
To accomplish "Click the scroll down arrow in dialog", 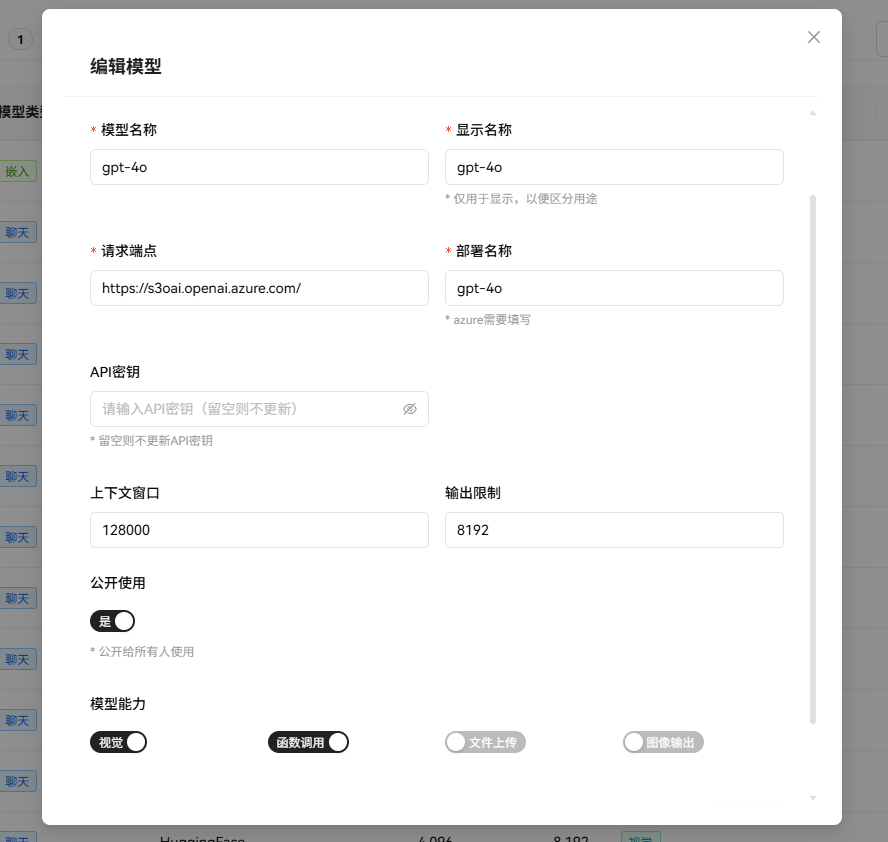I will coord(812,797).
